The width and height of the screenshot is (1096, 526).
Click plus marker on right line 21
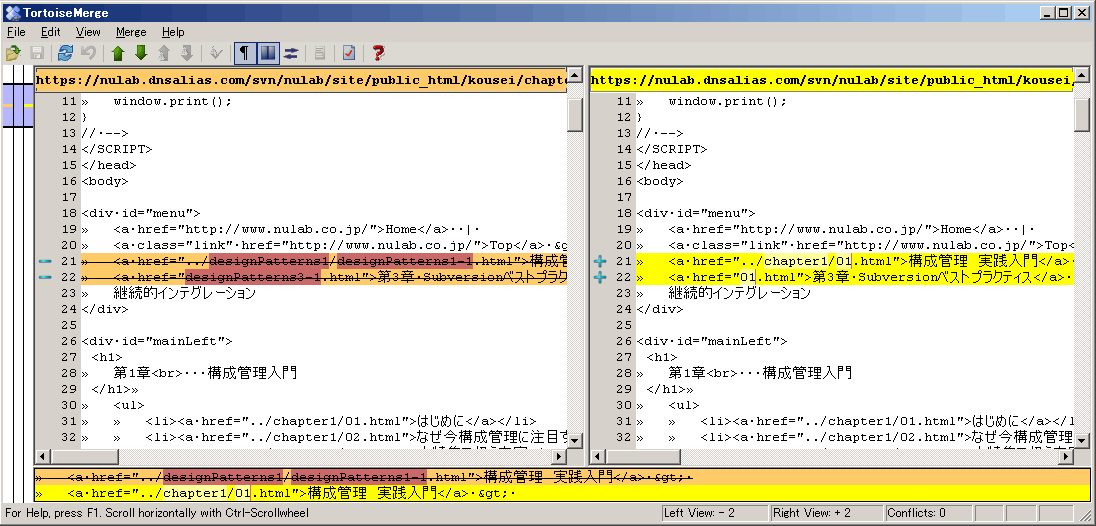(599, 261)
